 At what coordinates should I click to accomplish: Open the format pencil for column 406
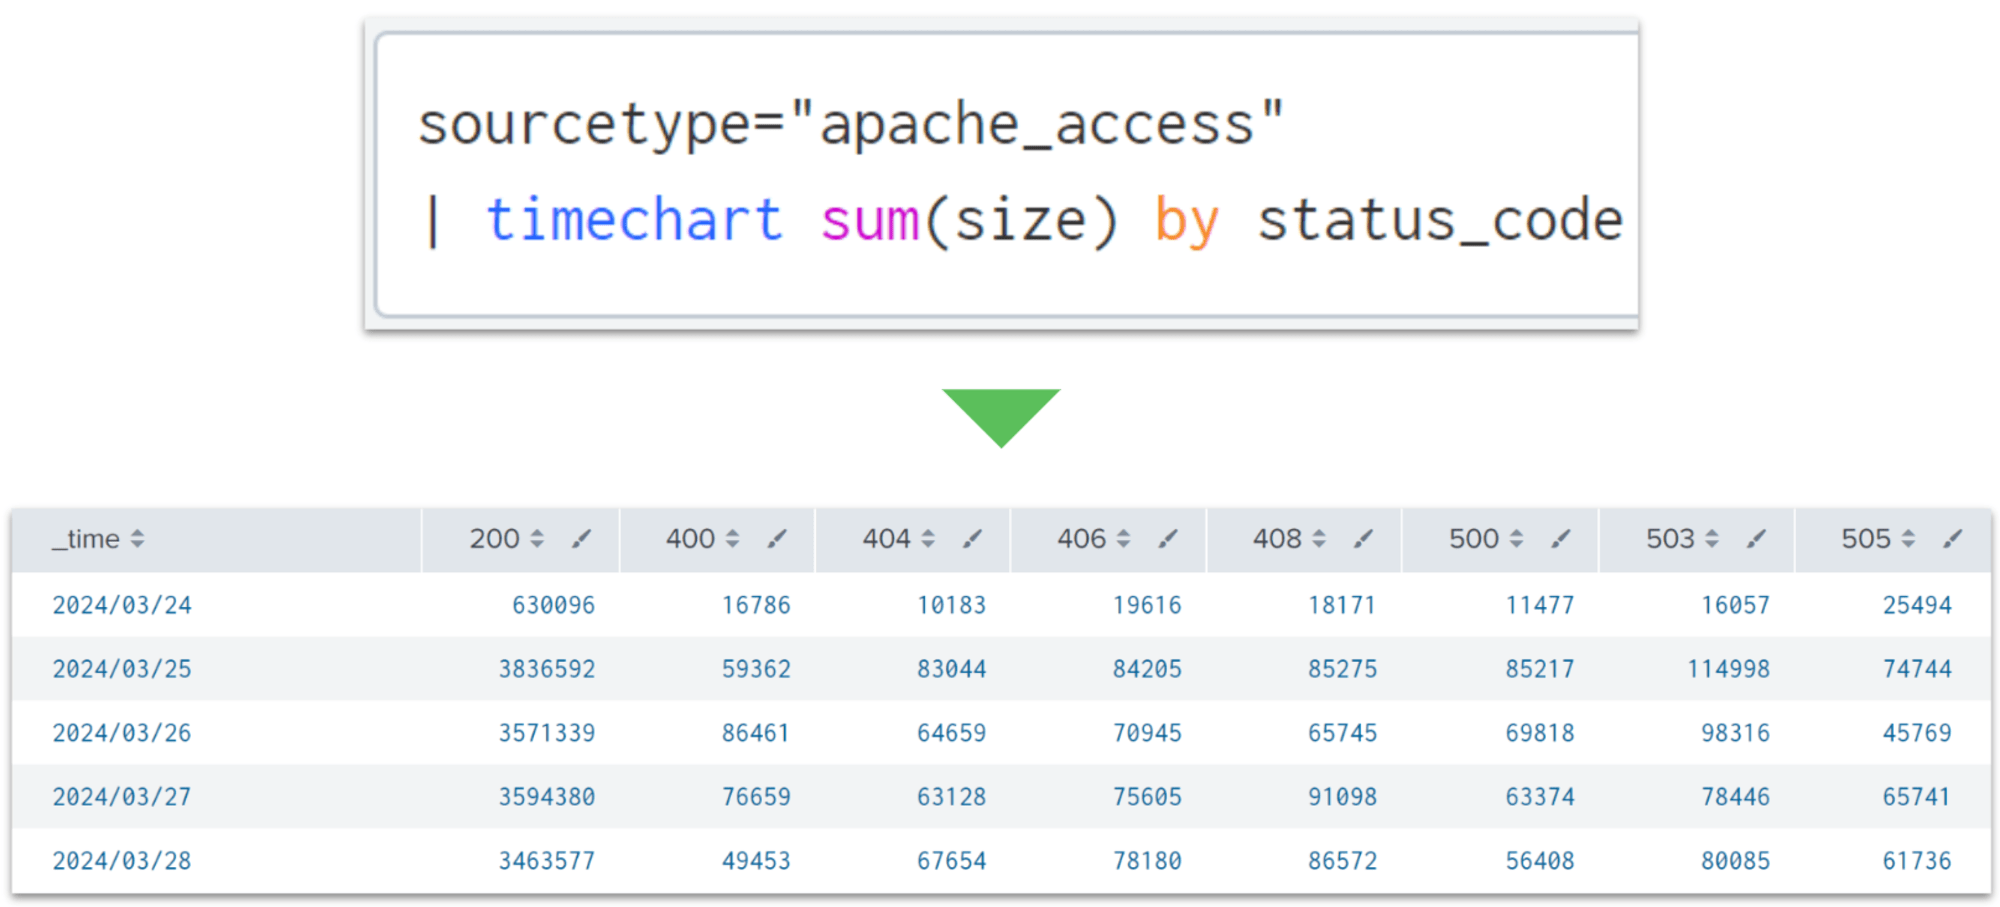[x=1168, y=539]
